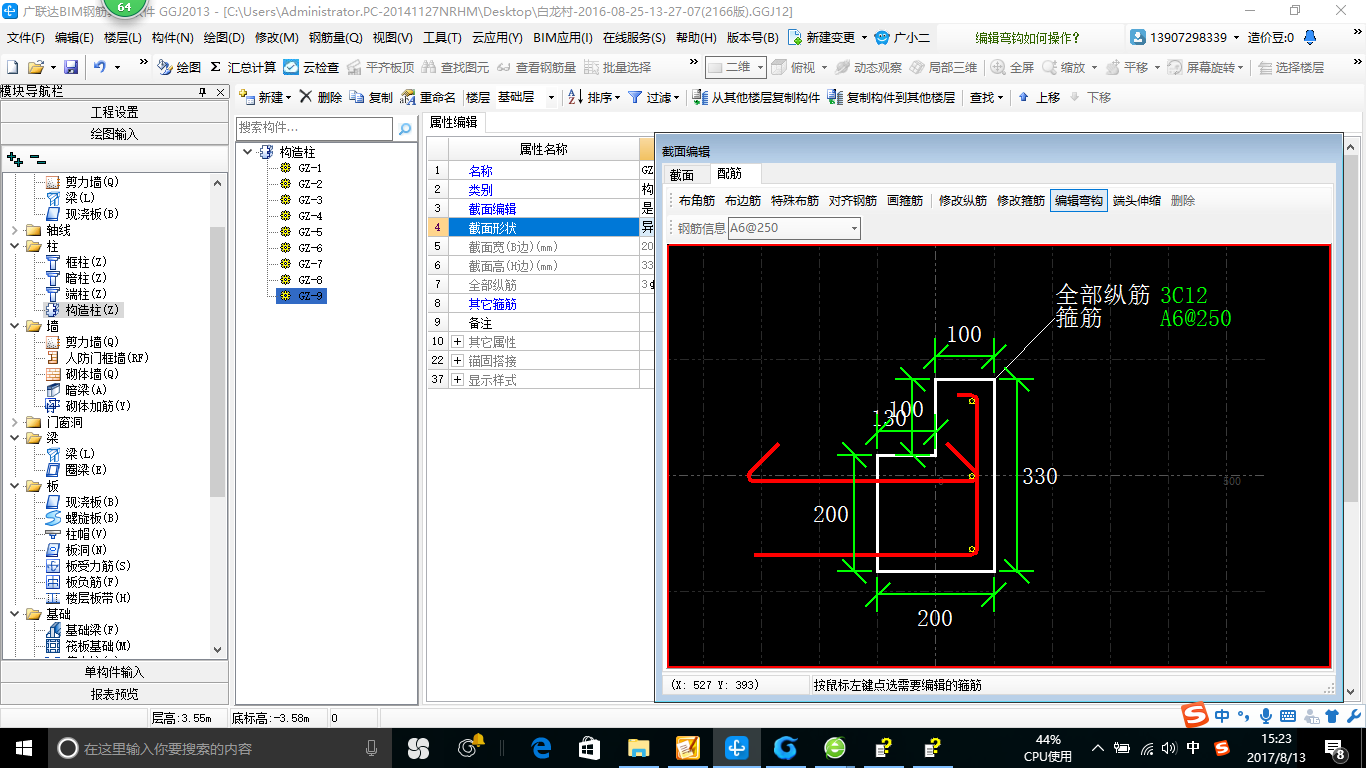Expand 其它属性 row 10
The image size is (1366, 768).
pos(457,342)
